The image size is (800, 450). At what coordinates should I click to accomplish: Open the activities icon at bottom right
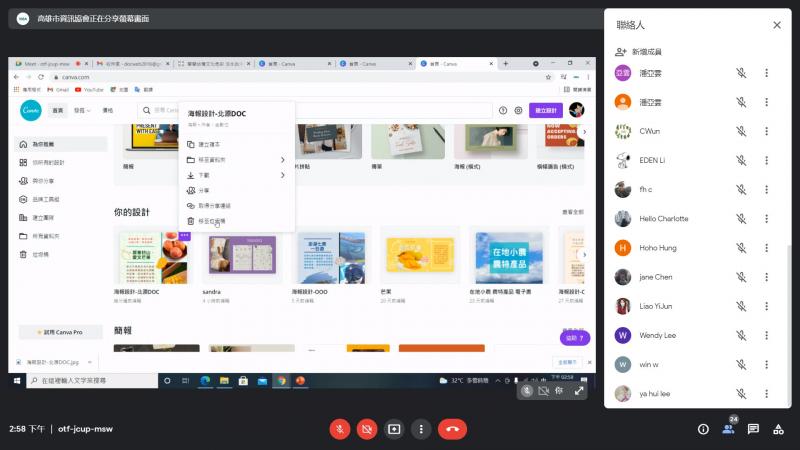(x=778, y=429)
